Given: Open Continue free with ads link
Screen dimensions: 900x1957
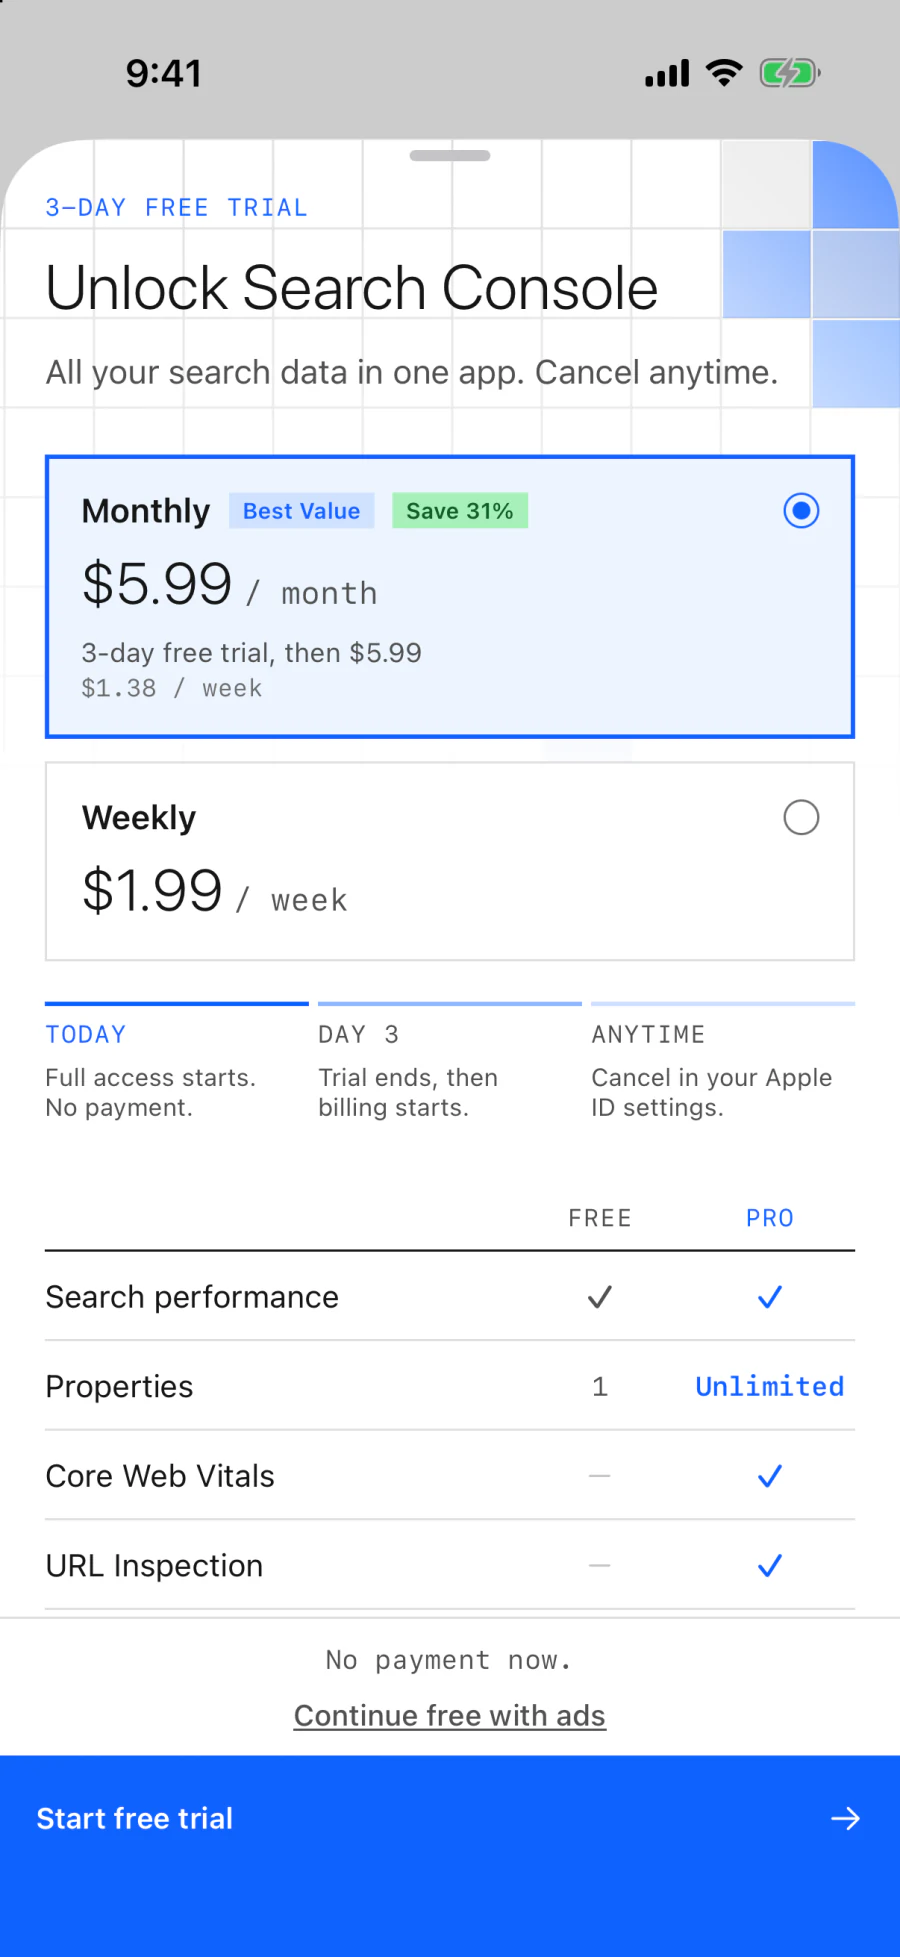Looking at the screenshot, I should coord(450,1715).
